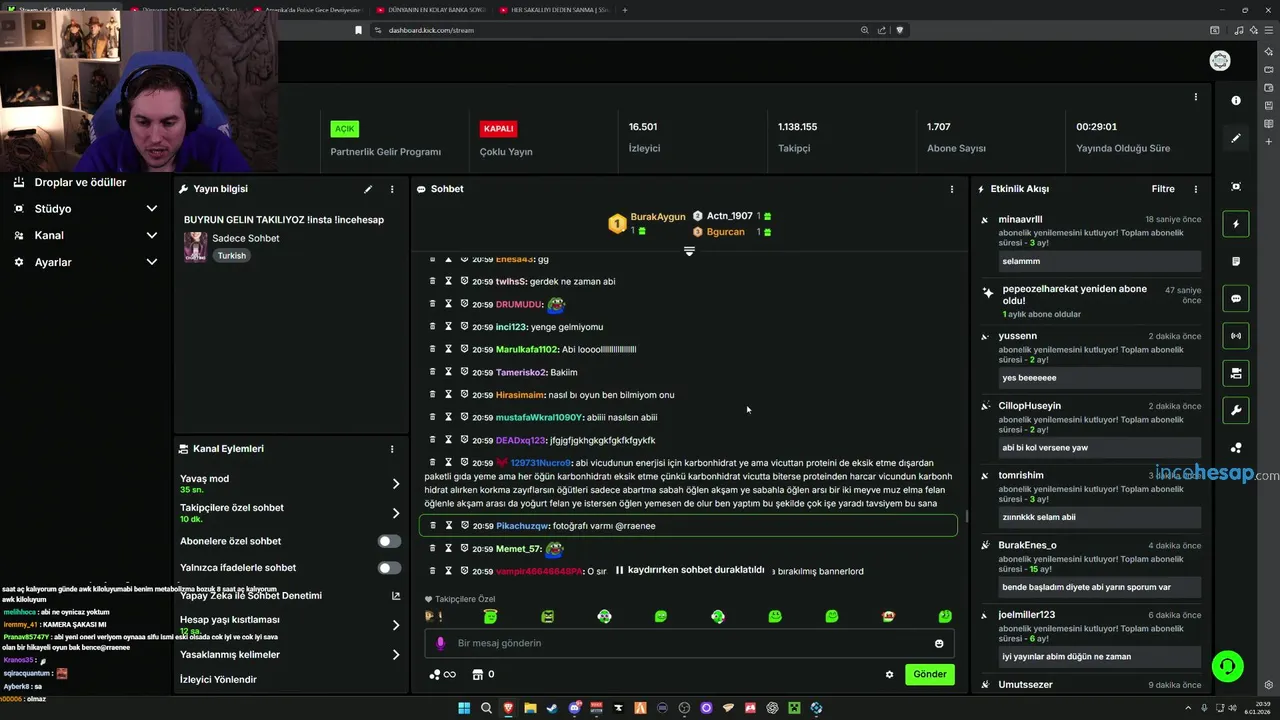Click the lightning activity icon in right sidebar
The width and height of the screenshot is (1280, 720).
point(1236,224)
